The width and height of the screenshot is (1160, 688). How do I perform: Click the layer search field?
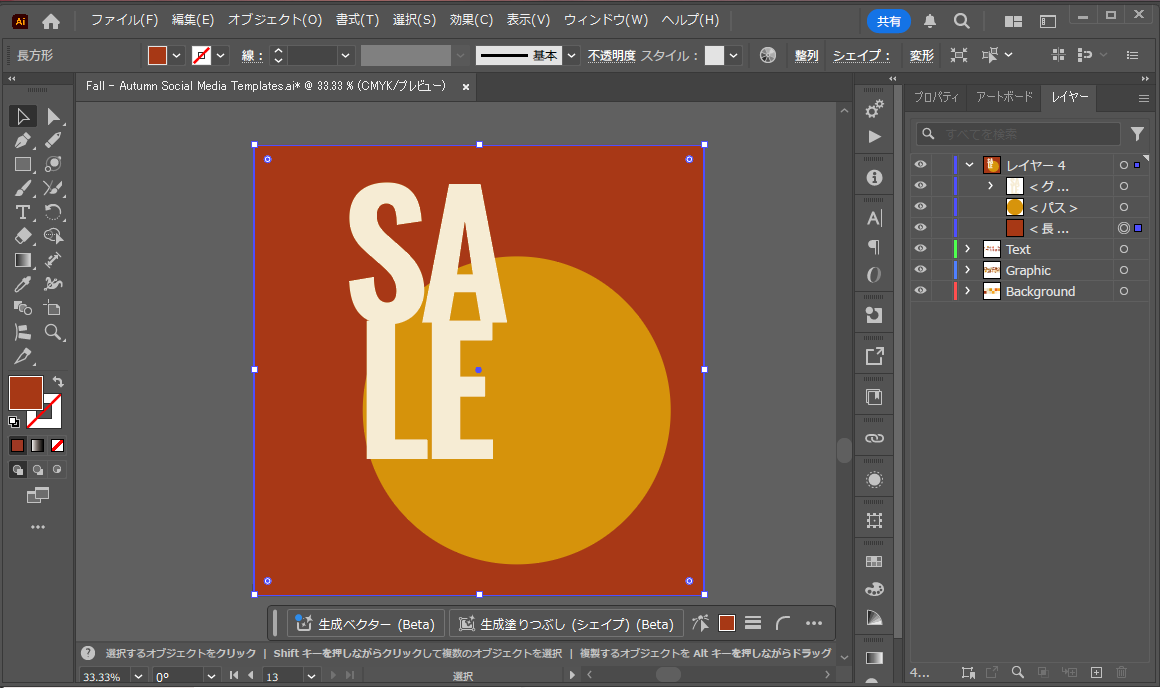pyautogui.click(x=1018, y=134)
